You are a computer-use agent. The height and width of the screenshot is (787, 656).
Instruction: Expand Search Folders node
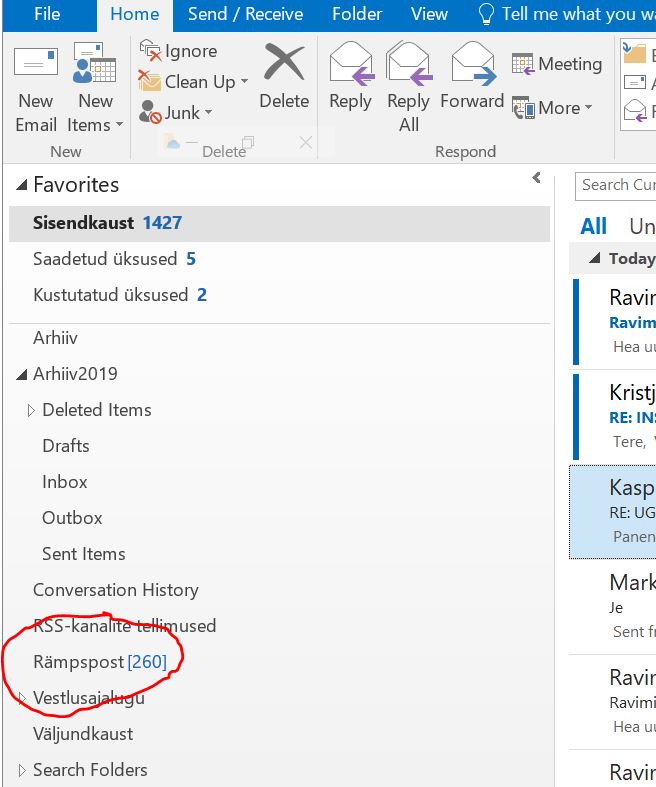point(22,770)
